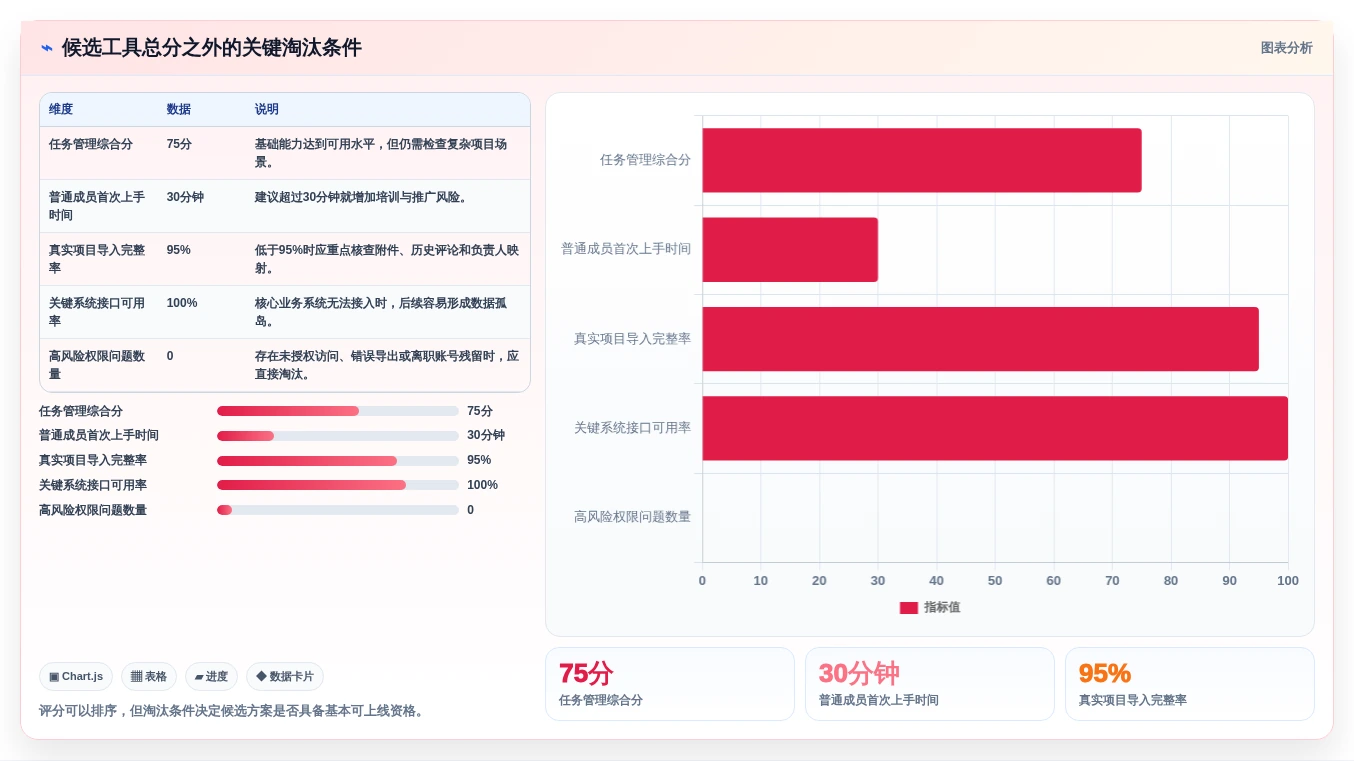Click the axis tick label 50
Viewport: 1354px width, 761px height.
[995, 581]
